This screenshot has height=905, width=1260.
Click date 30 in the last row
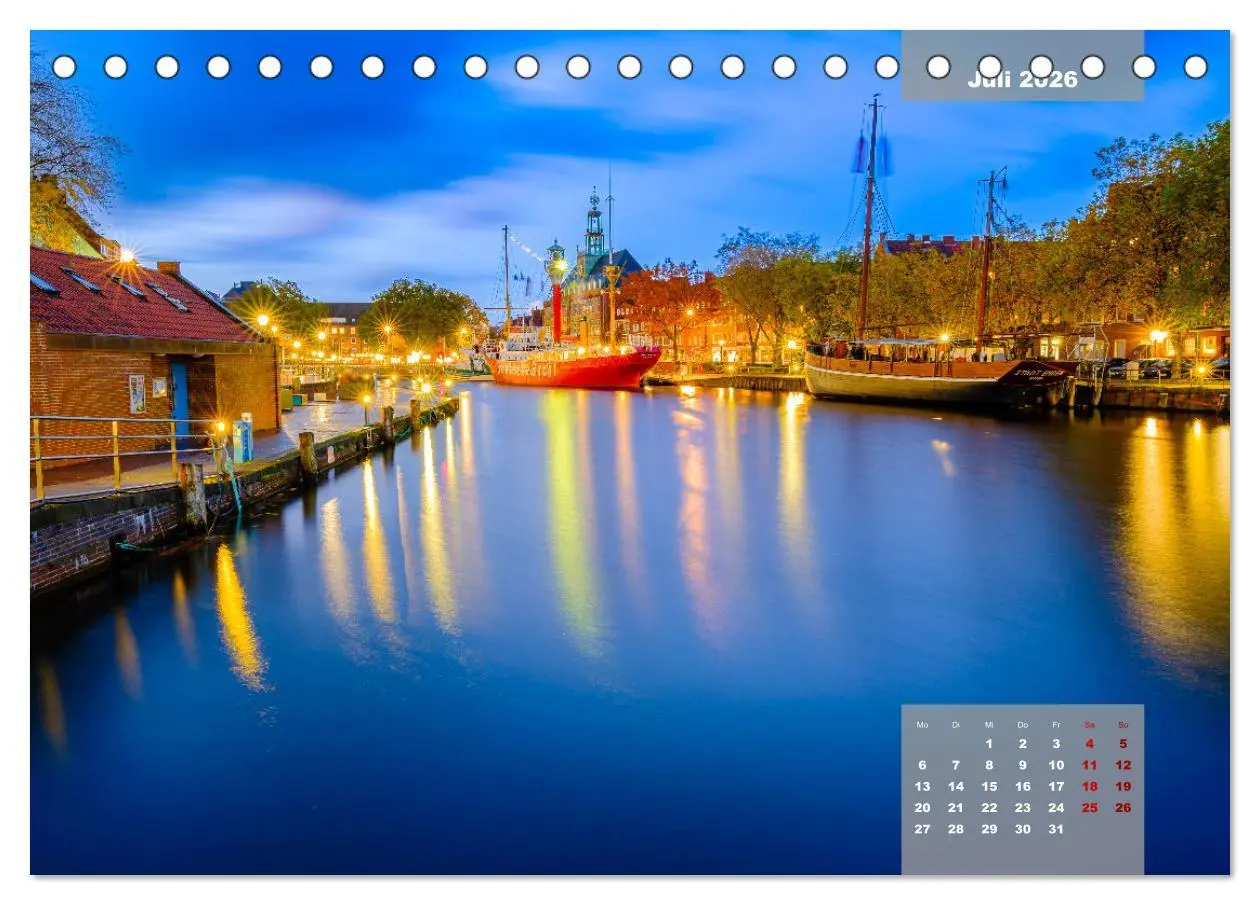pyautogui.click(x=1023, y=829)
